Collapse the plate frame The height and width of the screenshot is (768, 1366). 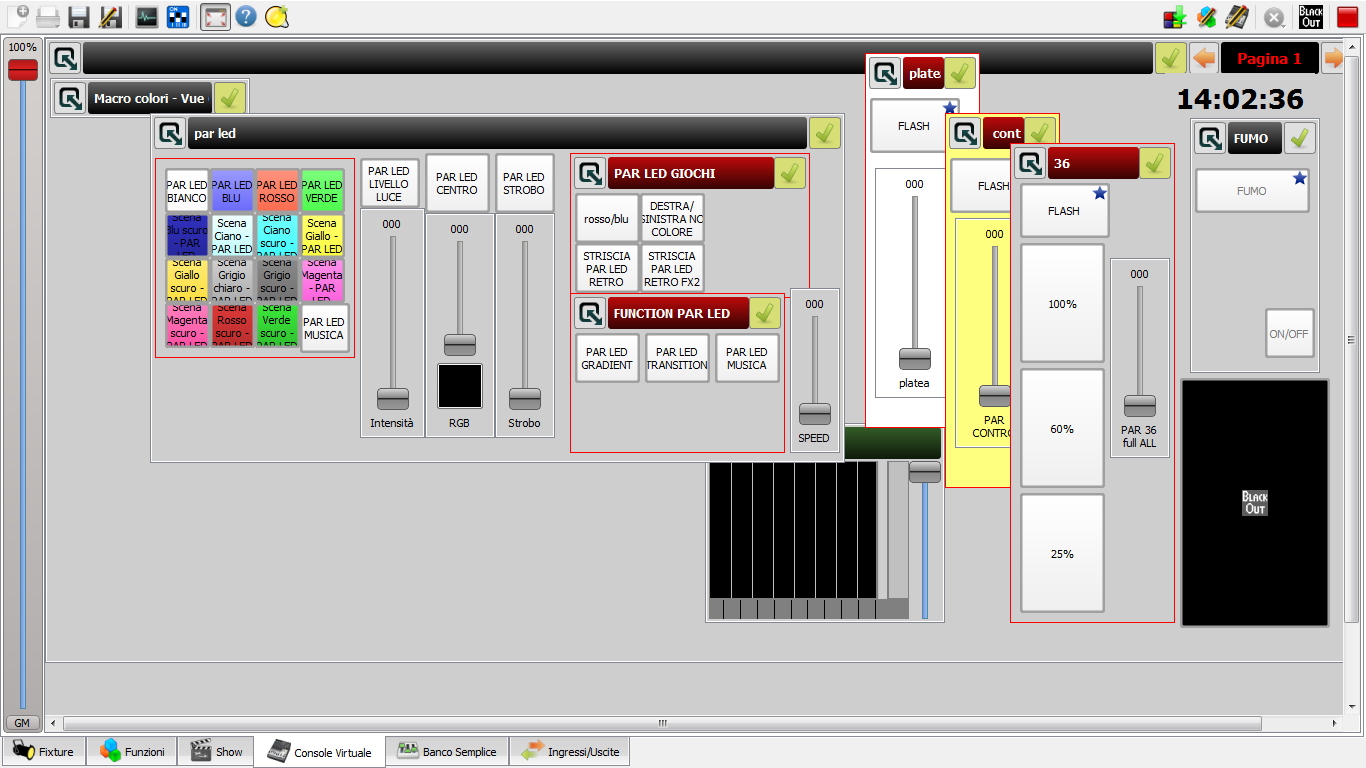(885, 73)
